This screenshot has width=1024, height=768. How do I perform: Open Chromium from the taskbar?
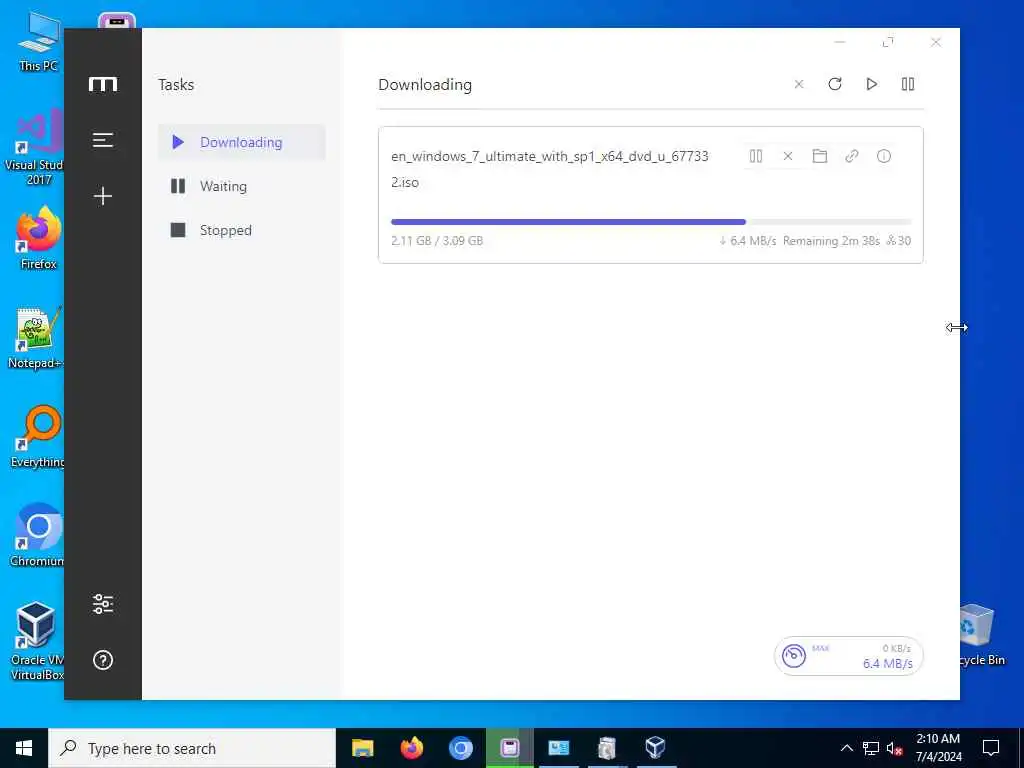pos(460,748)
